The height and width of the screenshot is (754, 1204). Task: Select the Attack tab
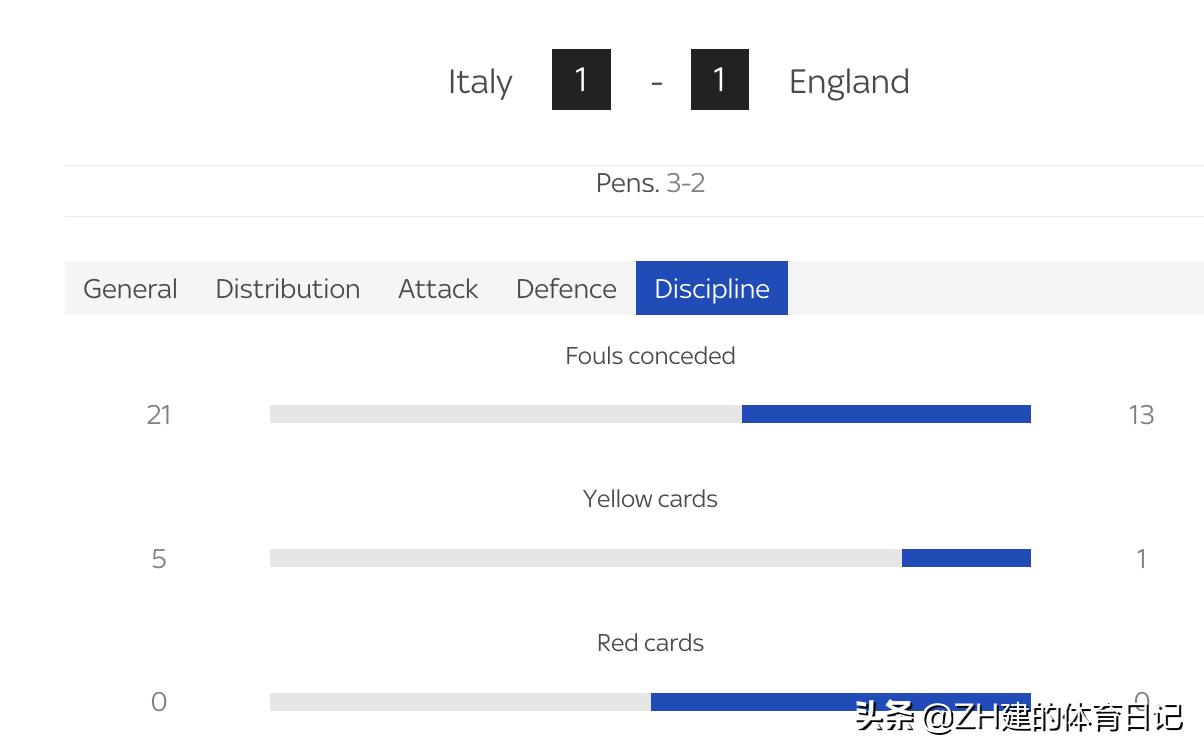click(438, 289)
